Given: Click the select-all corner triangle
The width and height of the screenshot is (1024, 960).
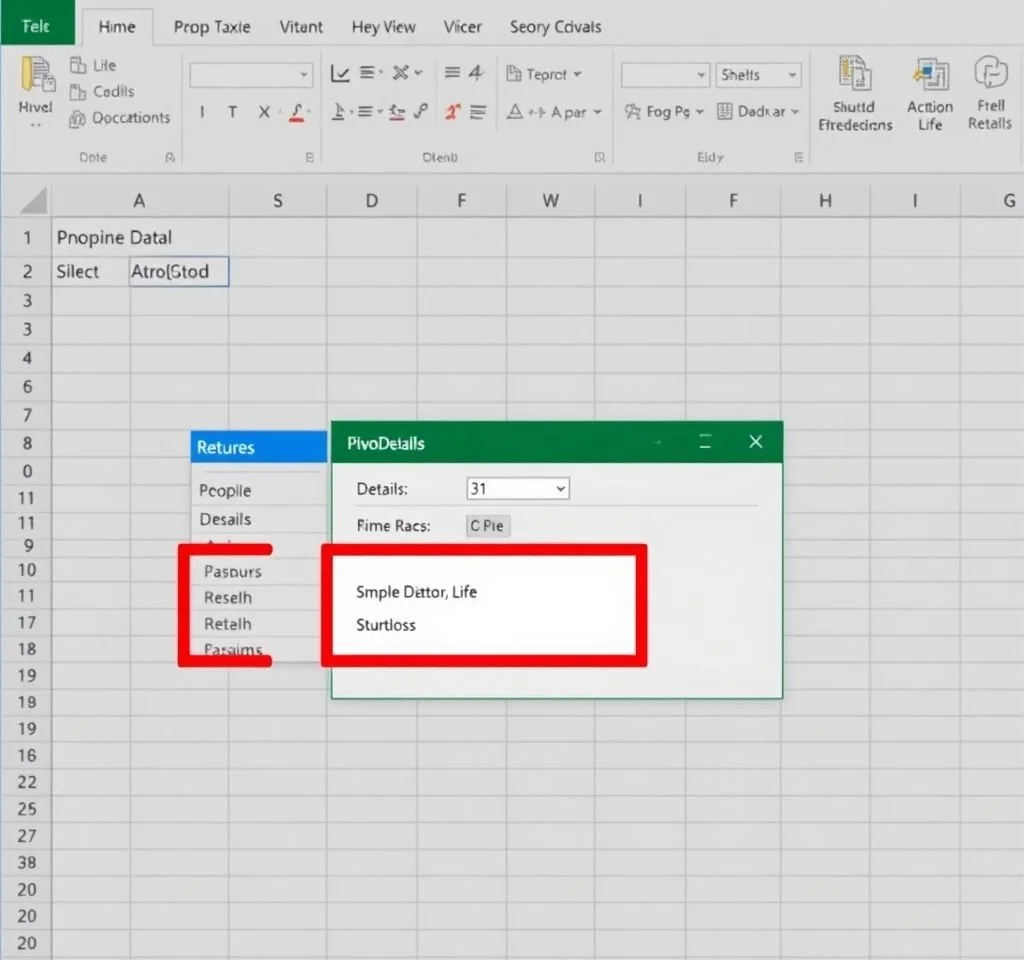Looking at the screenshot, I should (35, 201).
